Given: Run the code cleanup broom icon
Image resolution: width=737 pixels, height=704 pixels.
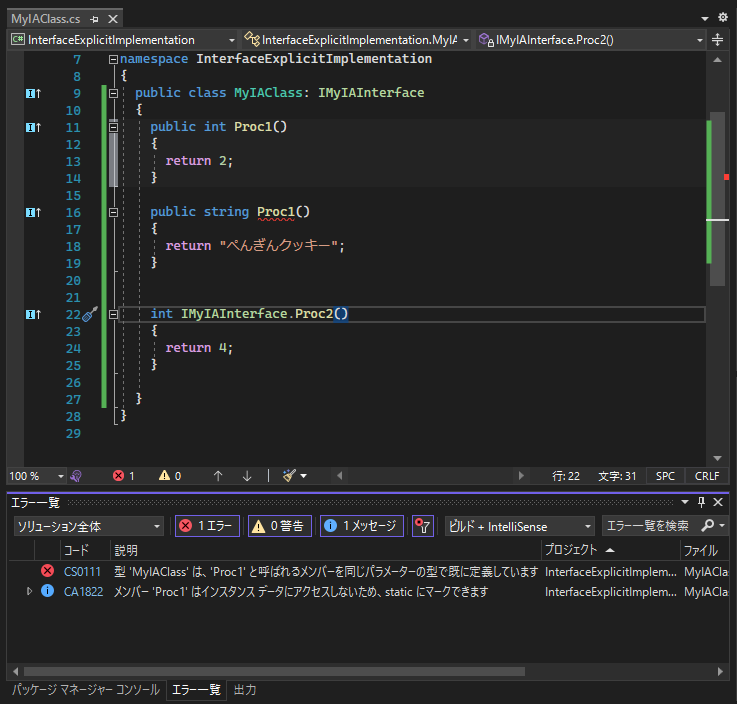Looking at the screenshot, I should 289,476.
